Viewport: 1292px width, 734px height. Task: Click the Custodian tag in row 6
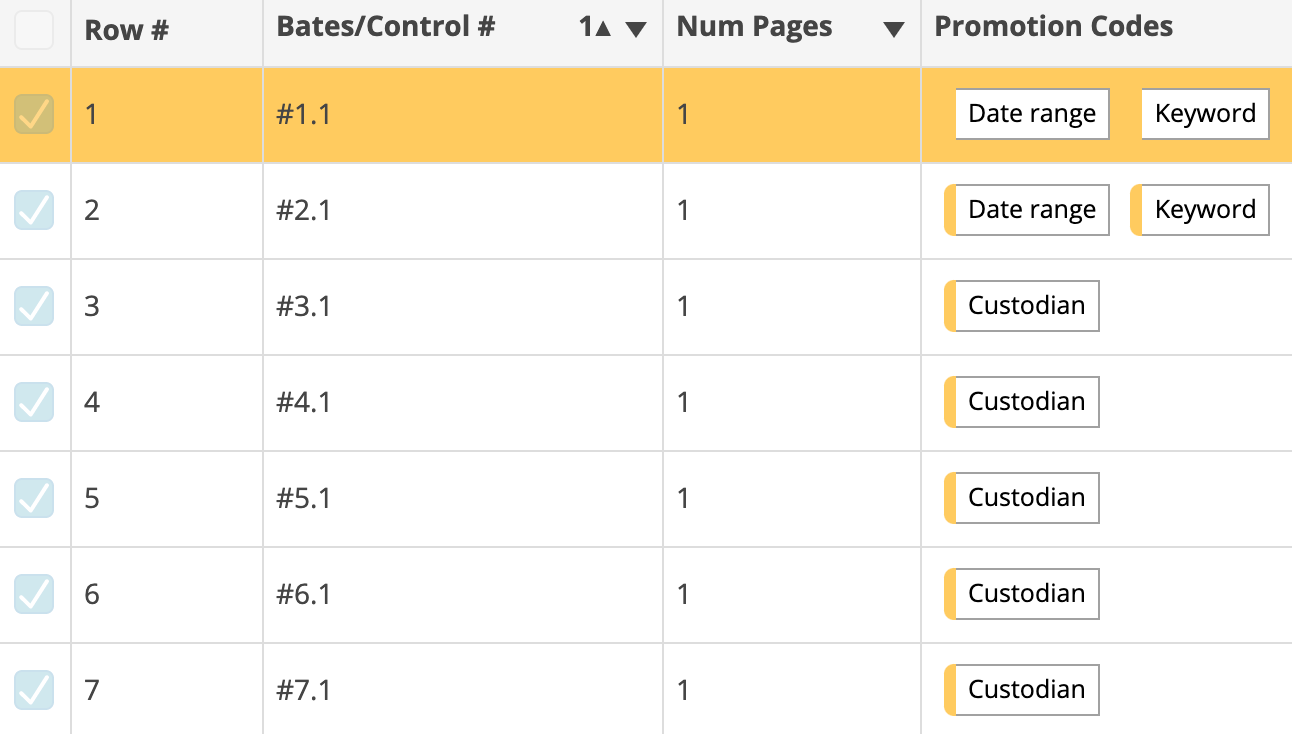[1022, 594]
